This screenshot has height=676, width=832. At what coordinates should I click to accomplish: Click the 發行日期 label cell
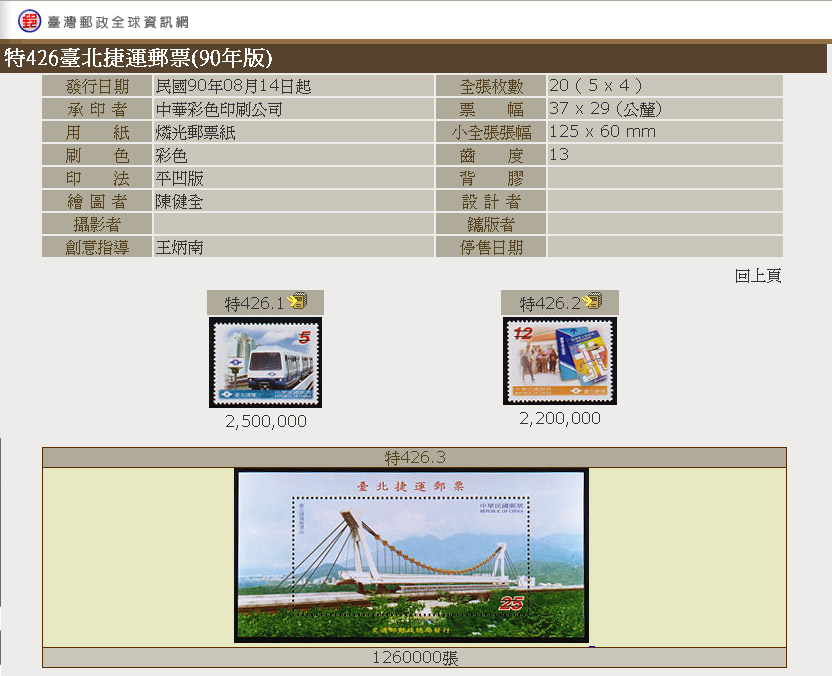pyautogui.click(x=97, y=87)
